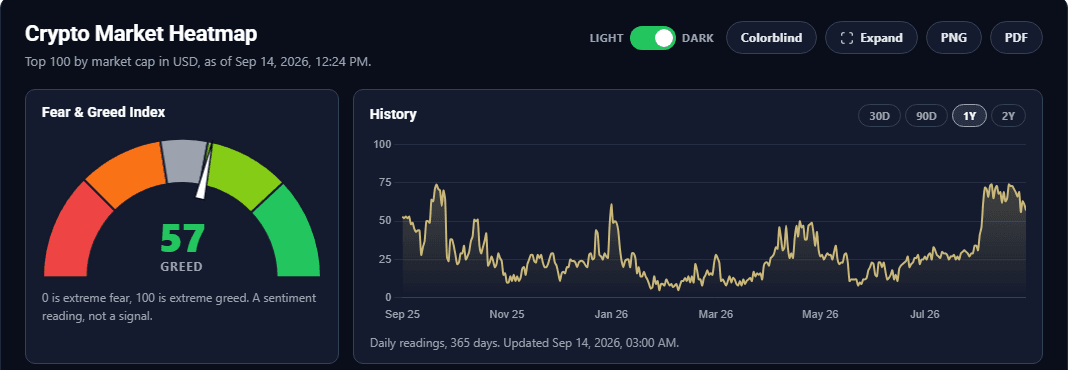Click the orange fear gauge segment
This screenshot has width=1070, height=370.
click(130, 174)
